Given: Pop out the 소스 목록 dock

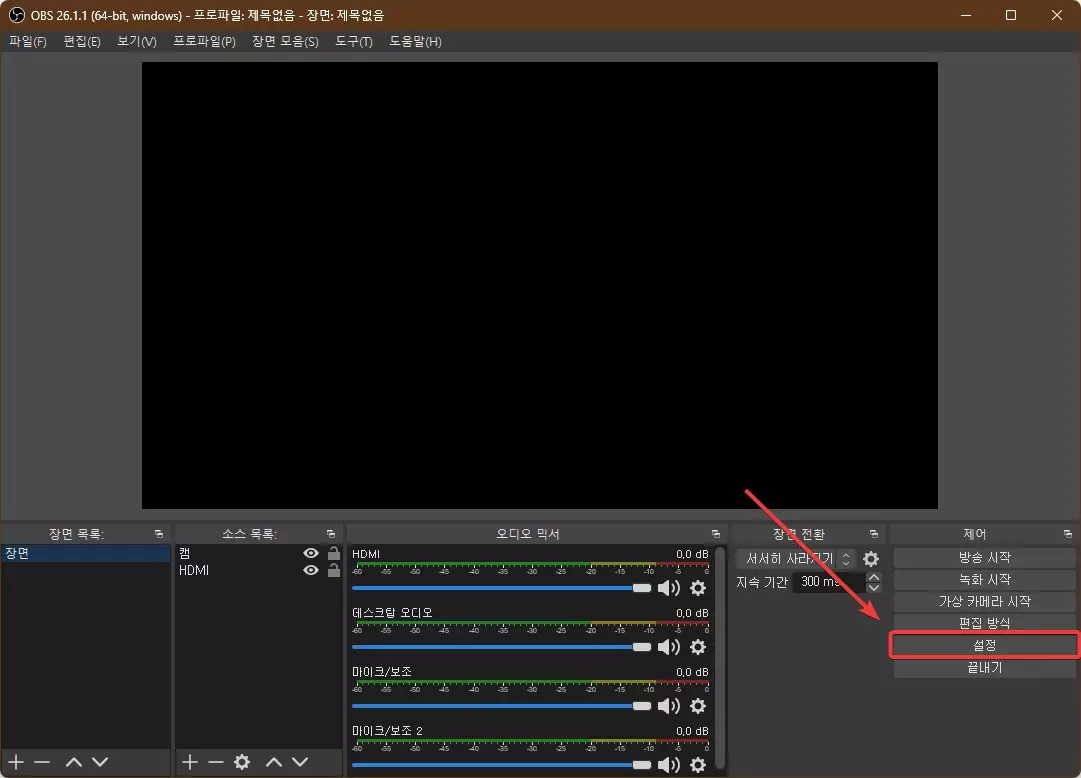Looking at the screenshot, I should tap(331, 534).
